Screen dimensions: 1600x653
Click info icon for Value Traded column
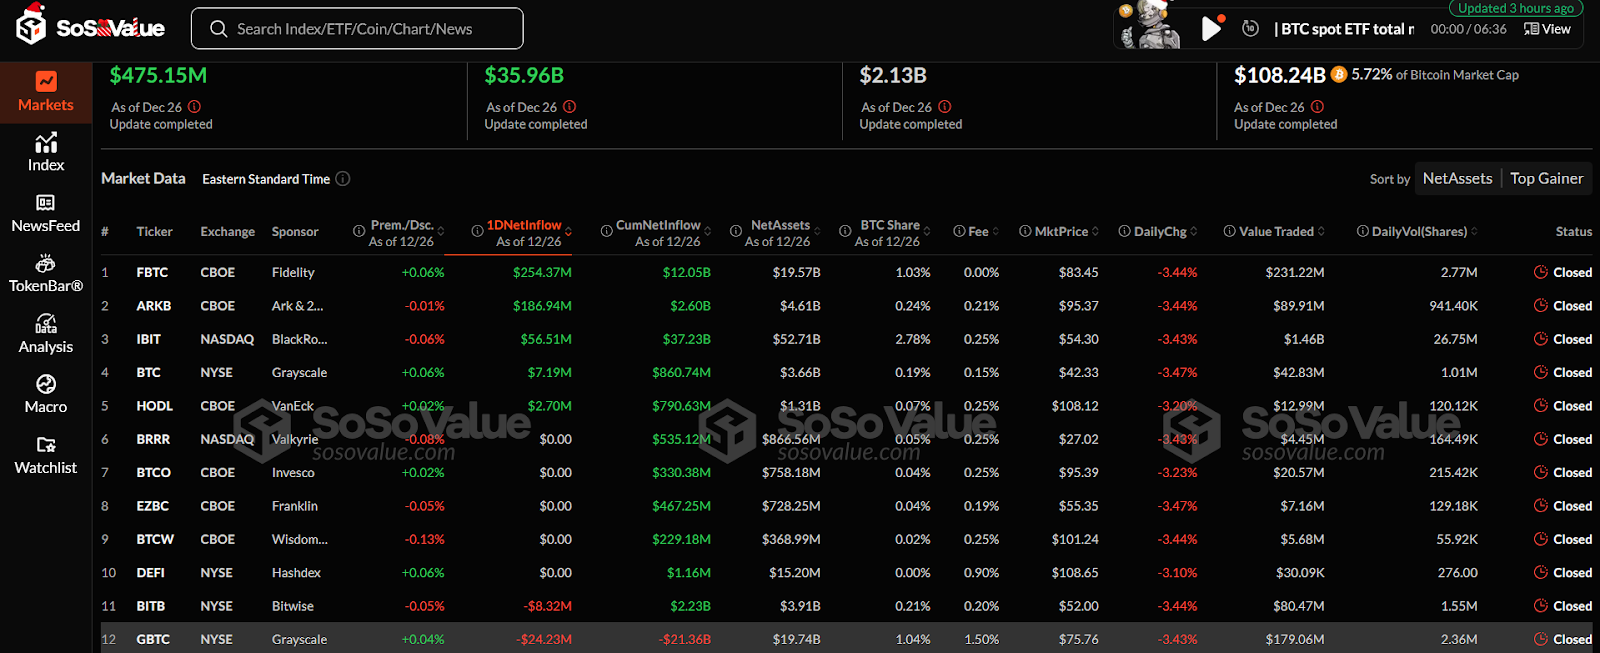tap(1229, 231)
